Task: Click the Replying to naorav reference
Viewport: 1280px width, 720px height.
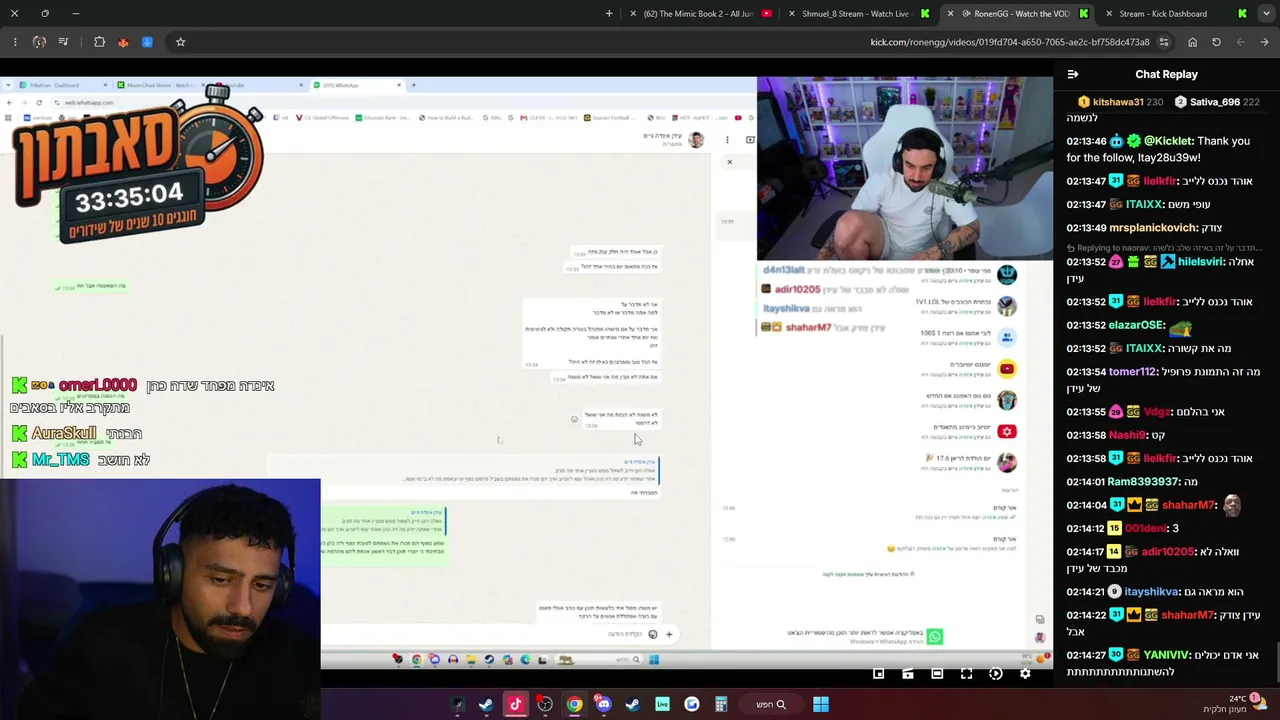Action: coord(1165,248)
